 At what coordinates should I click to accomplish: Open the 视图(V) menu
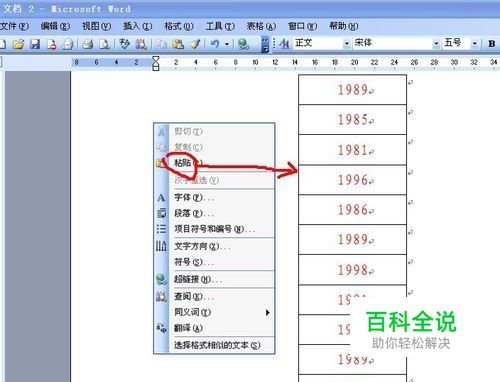click(x=97, y=26)
